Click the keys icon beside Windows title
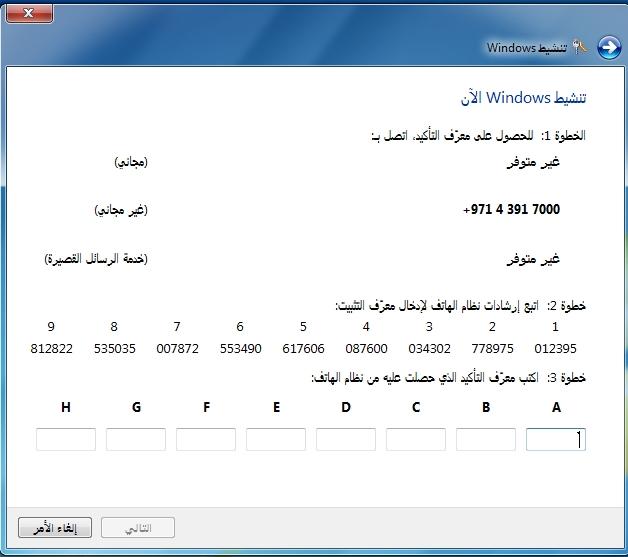Image resolution: width=628 pixels, height=557 pixels. pyautogui.click(x=580, y=47)
